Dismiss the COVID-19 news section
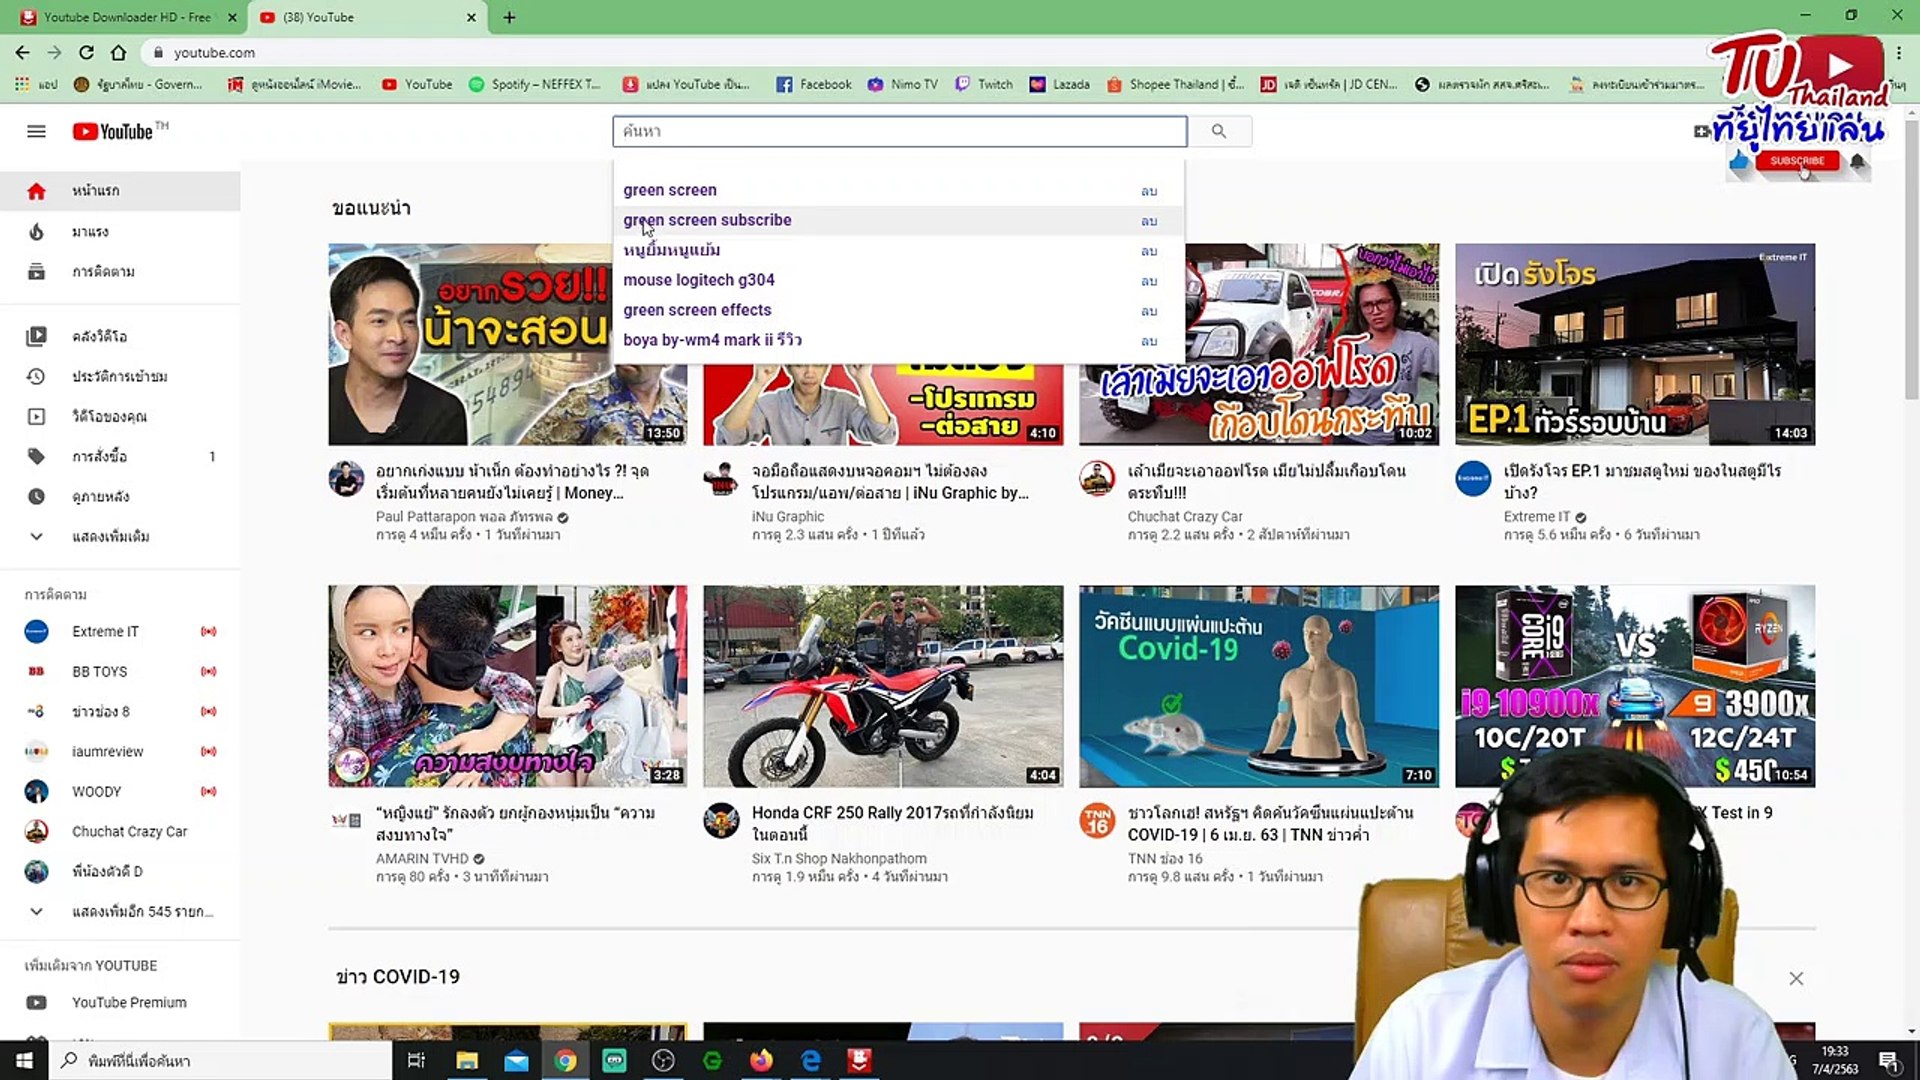 click(x=1796, y=978)
